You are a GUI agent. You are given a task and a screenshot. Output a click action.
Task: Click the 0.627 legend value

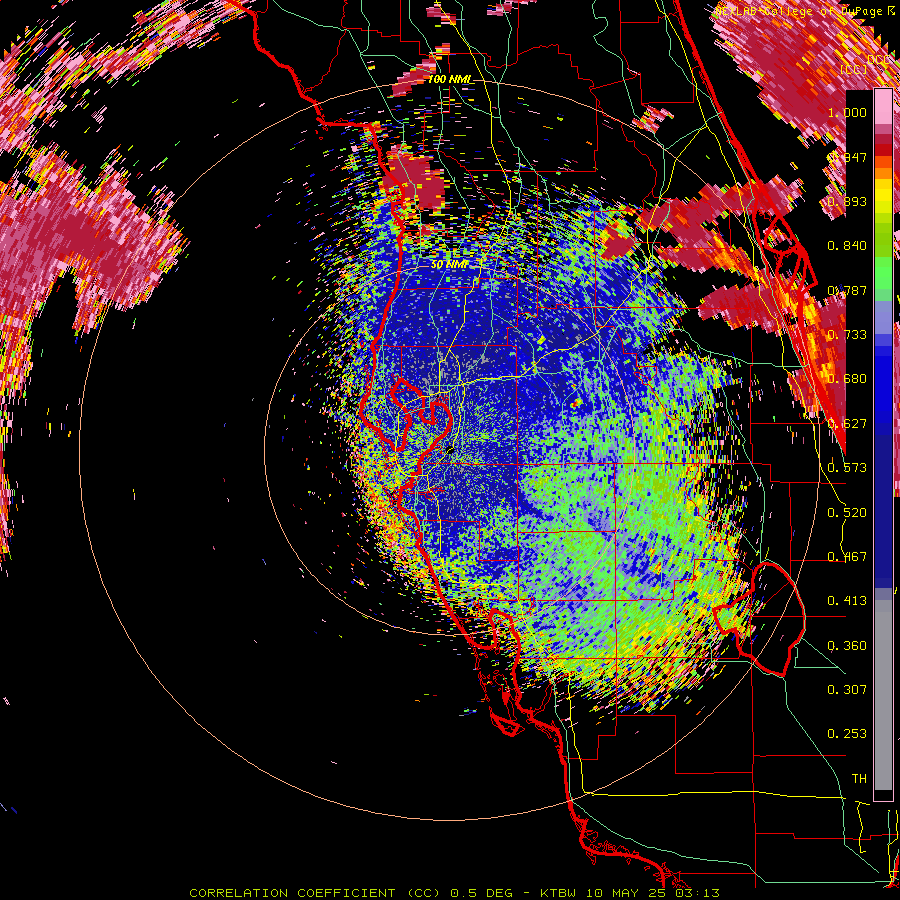point(847,424)
